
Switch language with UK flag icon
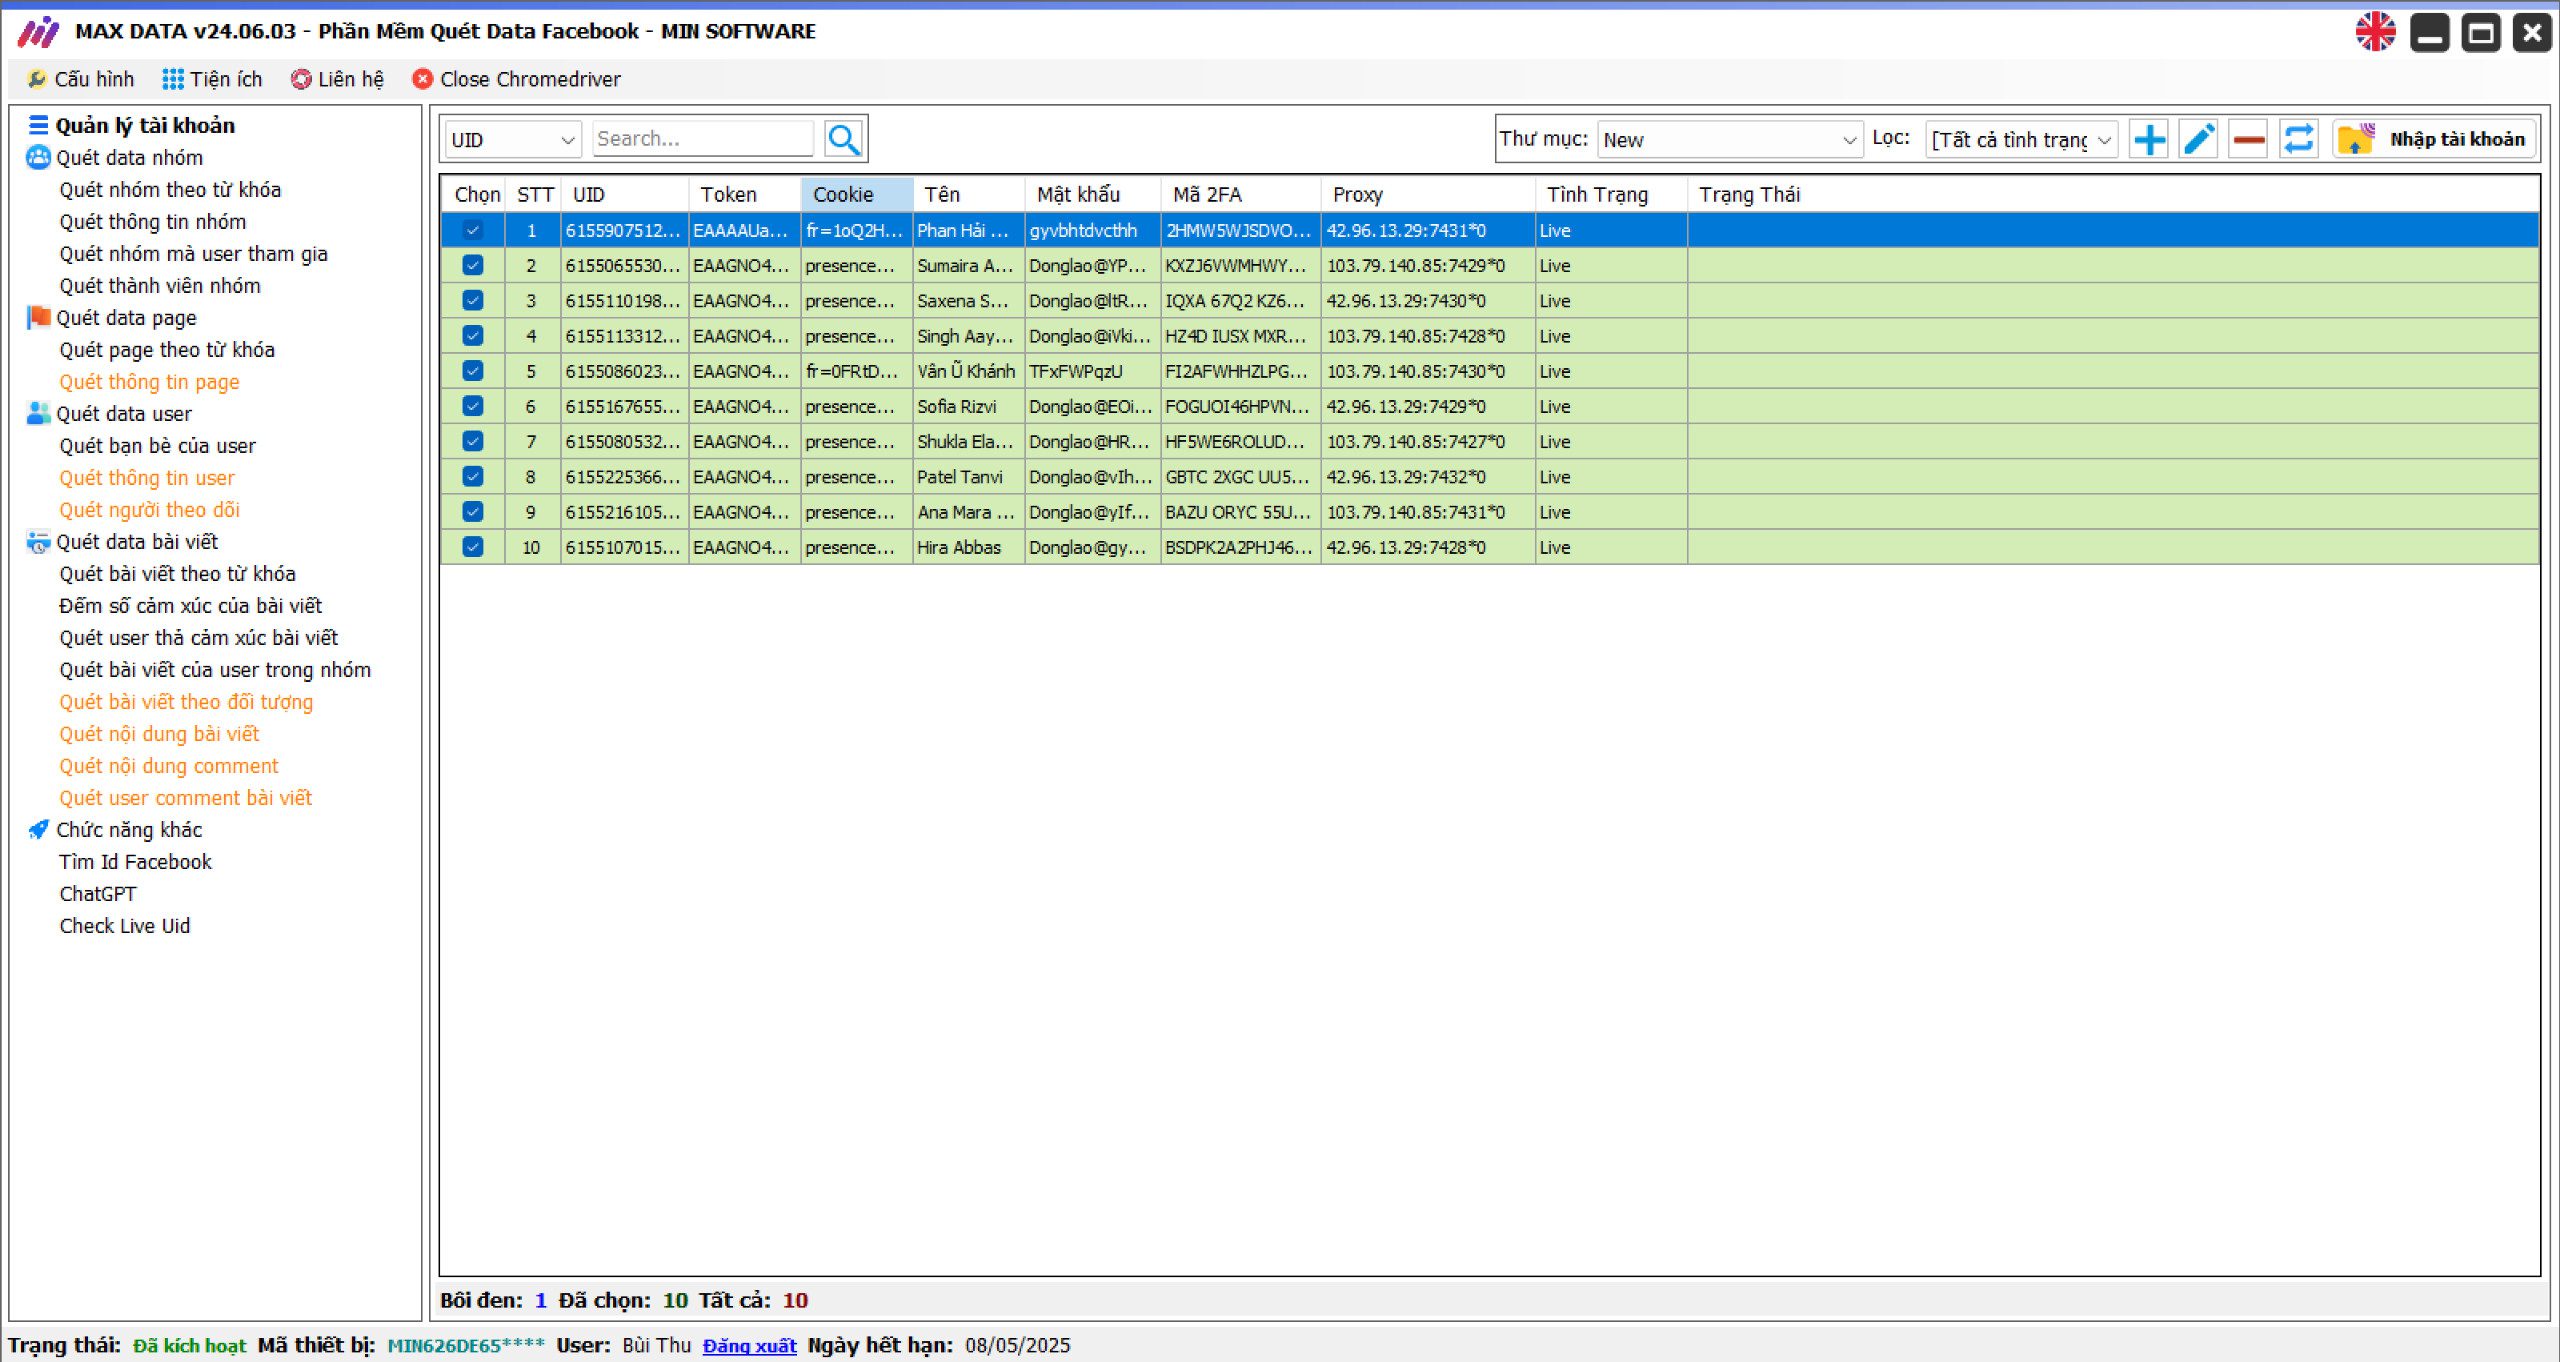(x=2375, y=32)
